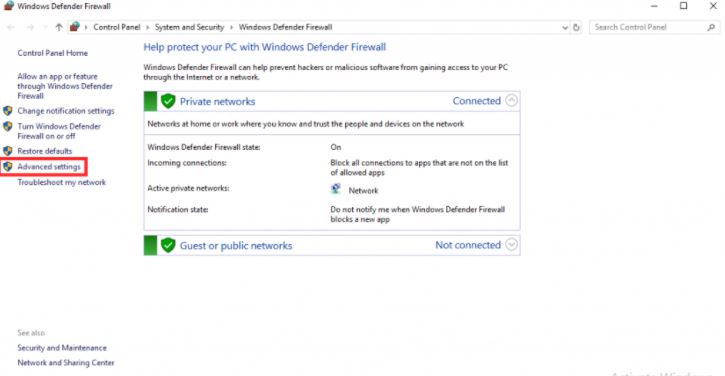Click the shield icon beside Advanced settings

[7, 166]
